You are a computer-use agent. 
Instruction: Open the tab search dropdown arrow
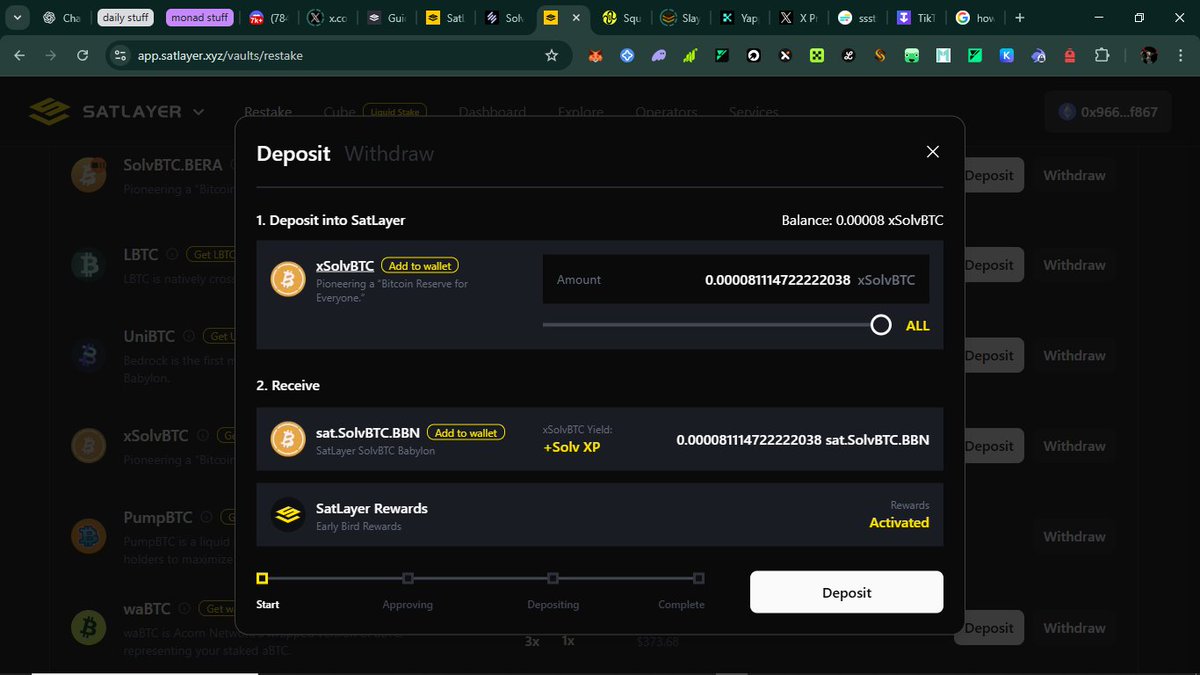pos(18,17)
